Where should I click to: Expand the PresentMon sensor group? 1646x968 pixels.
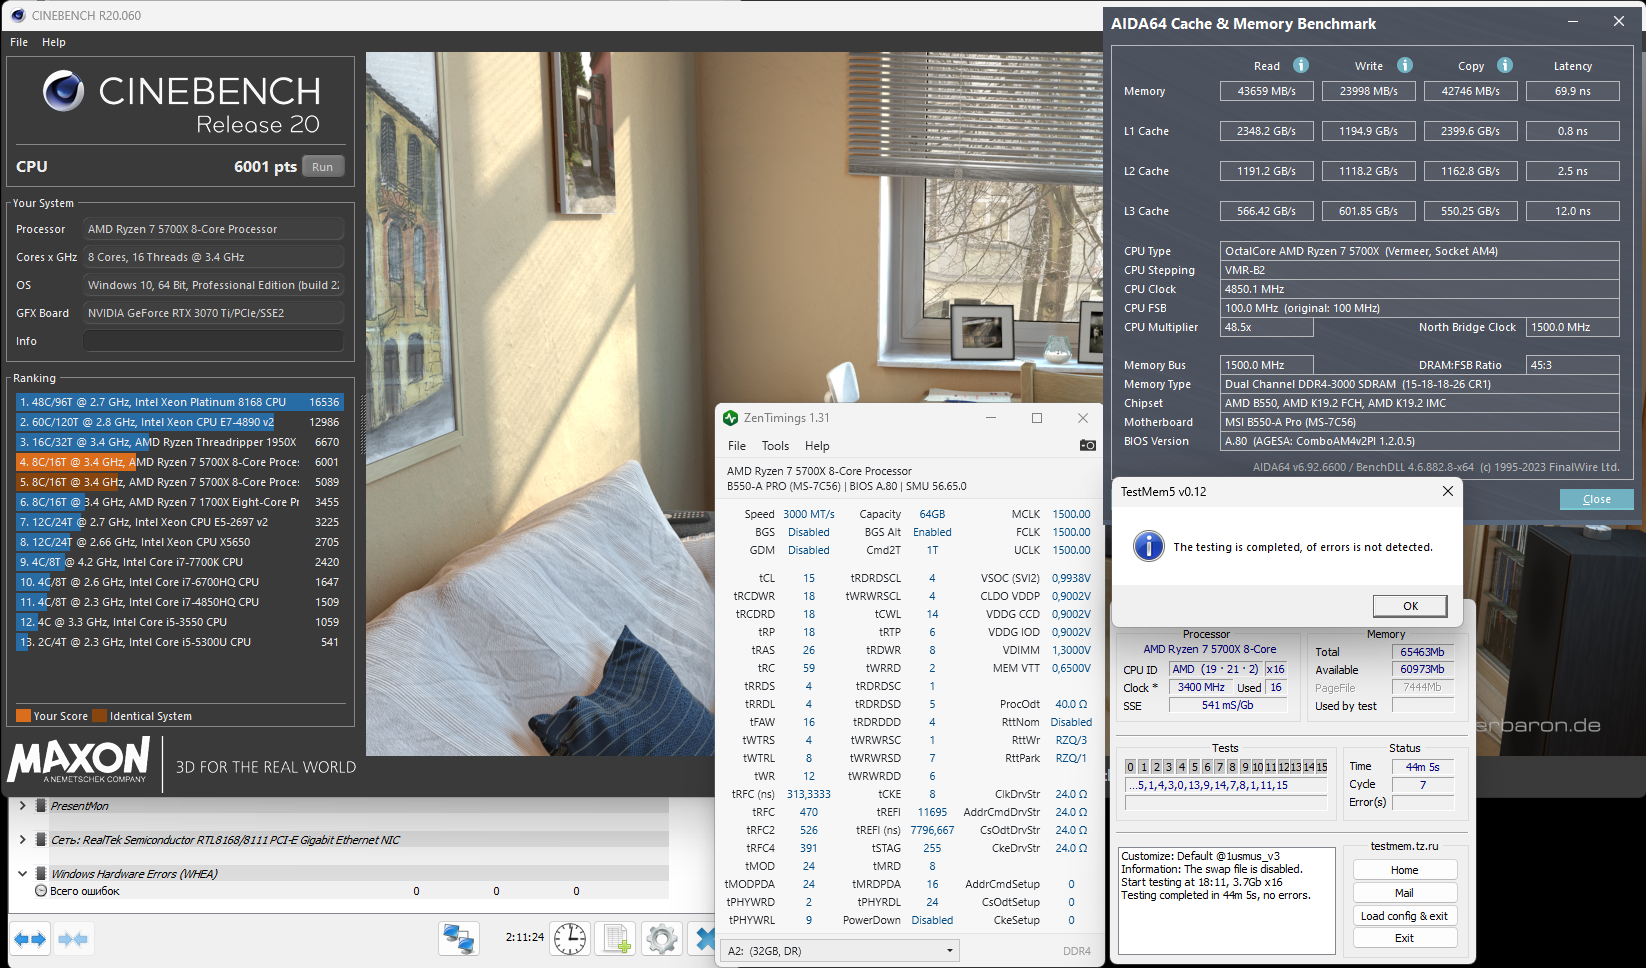pyautogui.click(x=22, y=805)
